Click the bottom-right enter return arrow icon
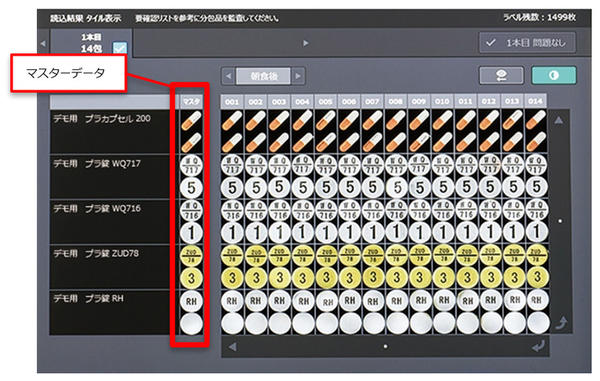This screenshot has height=381, width=600. (538, 347)
